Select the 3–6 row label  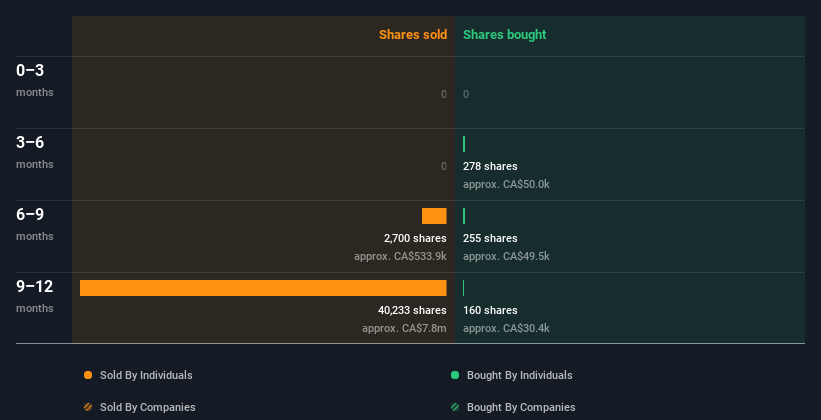pos(30,142)
